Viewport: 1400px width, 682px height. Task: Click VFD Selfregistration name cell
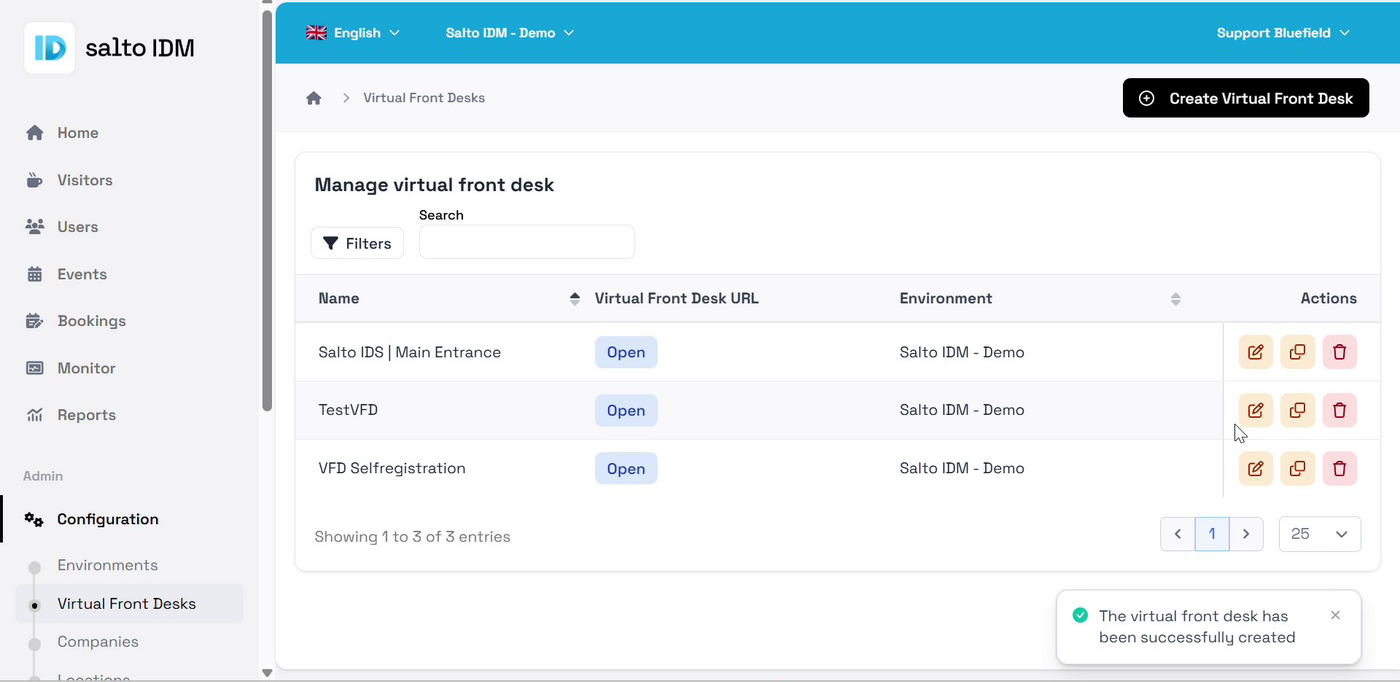tap(392, 468)
